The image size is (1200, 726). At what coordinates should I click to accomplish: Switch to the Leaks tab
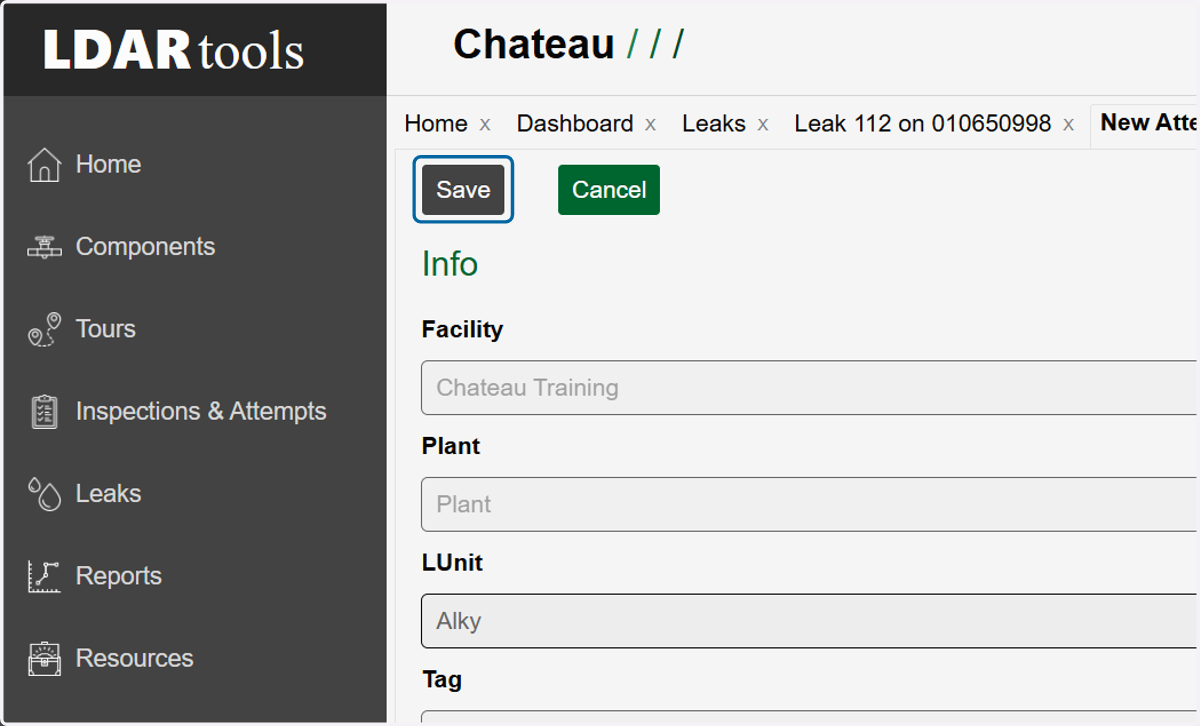click(x=714, y=124)
